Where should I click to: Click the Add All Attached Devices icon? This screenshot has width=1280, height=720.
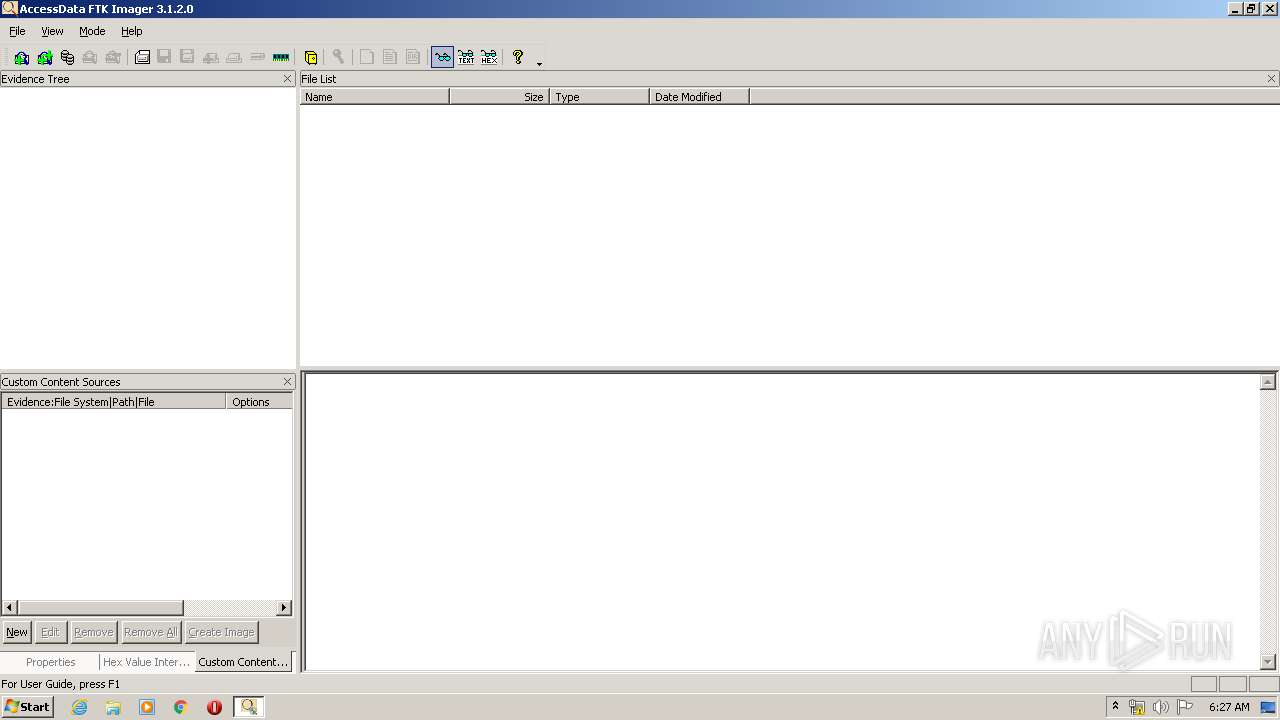[44, 57]
